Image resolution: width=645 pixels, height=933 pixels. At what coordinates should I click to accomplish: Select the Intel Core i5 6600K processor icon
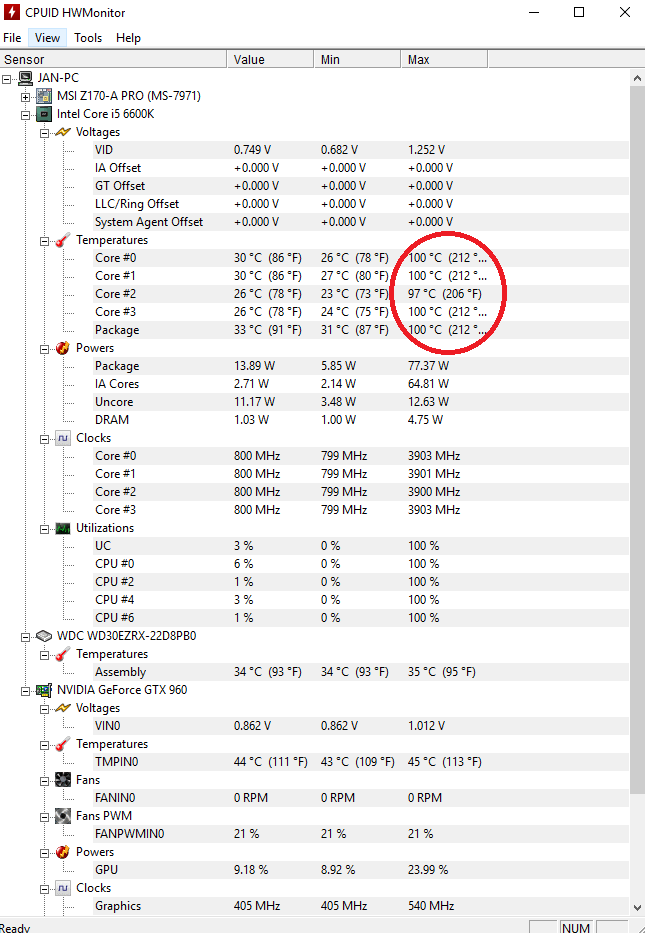pyautogui.click(x=44, y=114)
